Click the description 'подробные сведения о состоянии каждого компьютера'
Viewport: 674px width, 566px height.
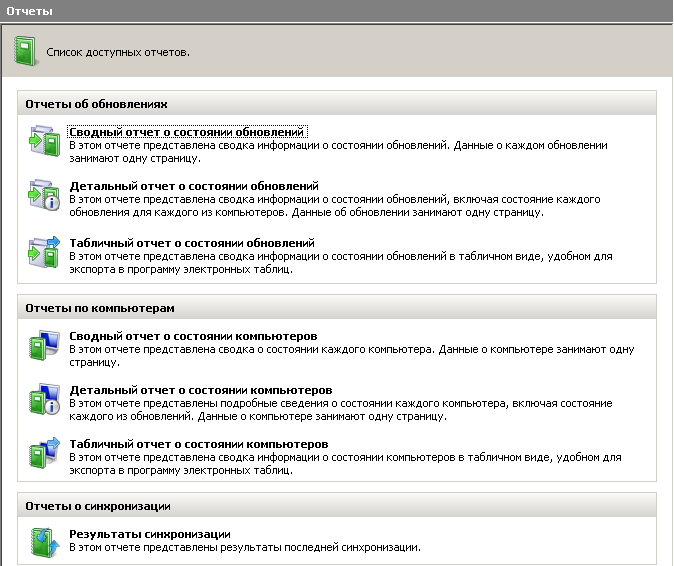pyautogui.click(x=341, y=410)
